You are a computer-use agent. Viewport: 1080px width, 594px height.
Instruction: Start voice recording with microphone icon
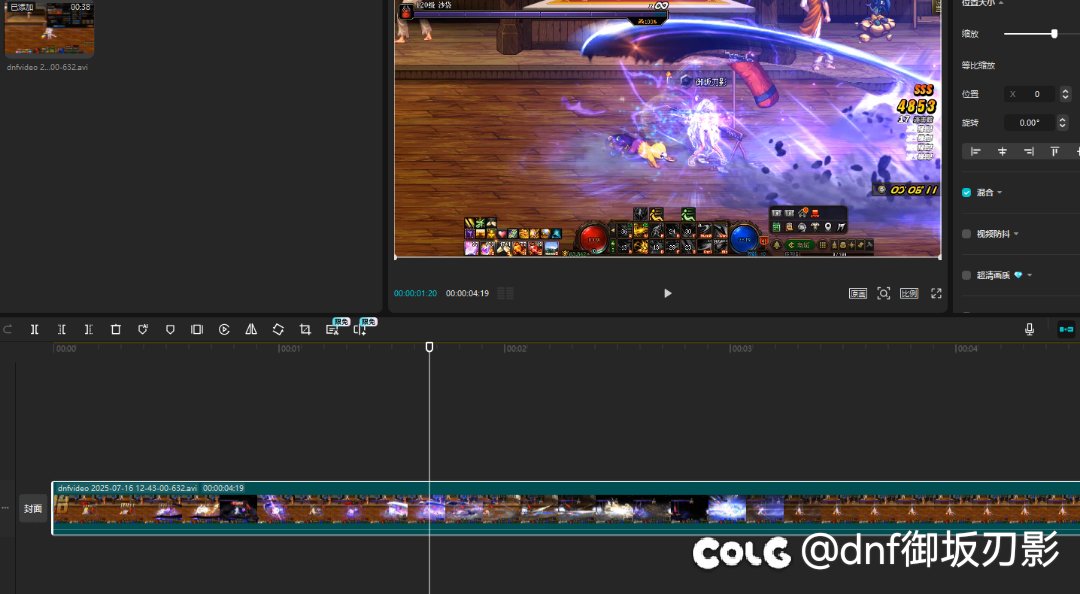tap(1030, 329)
